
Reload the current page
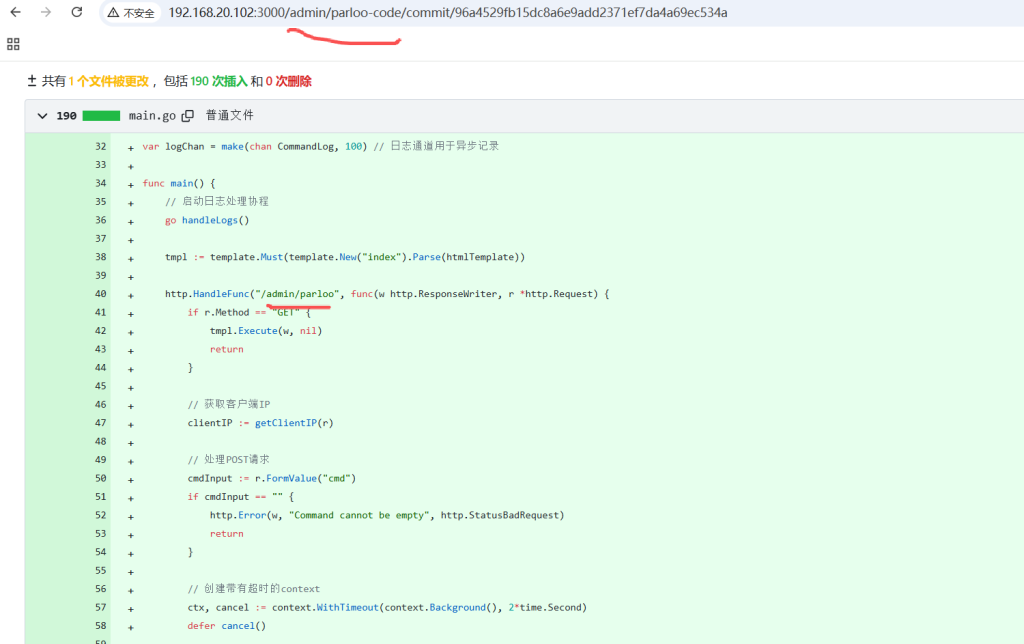click(x=77, y=13)
